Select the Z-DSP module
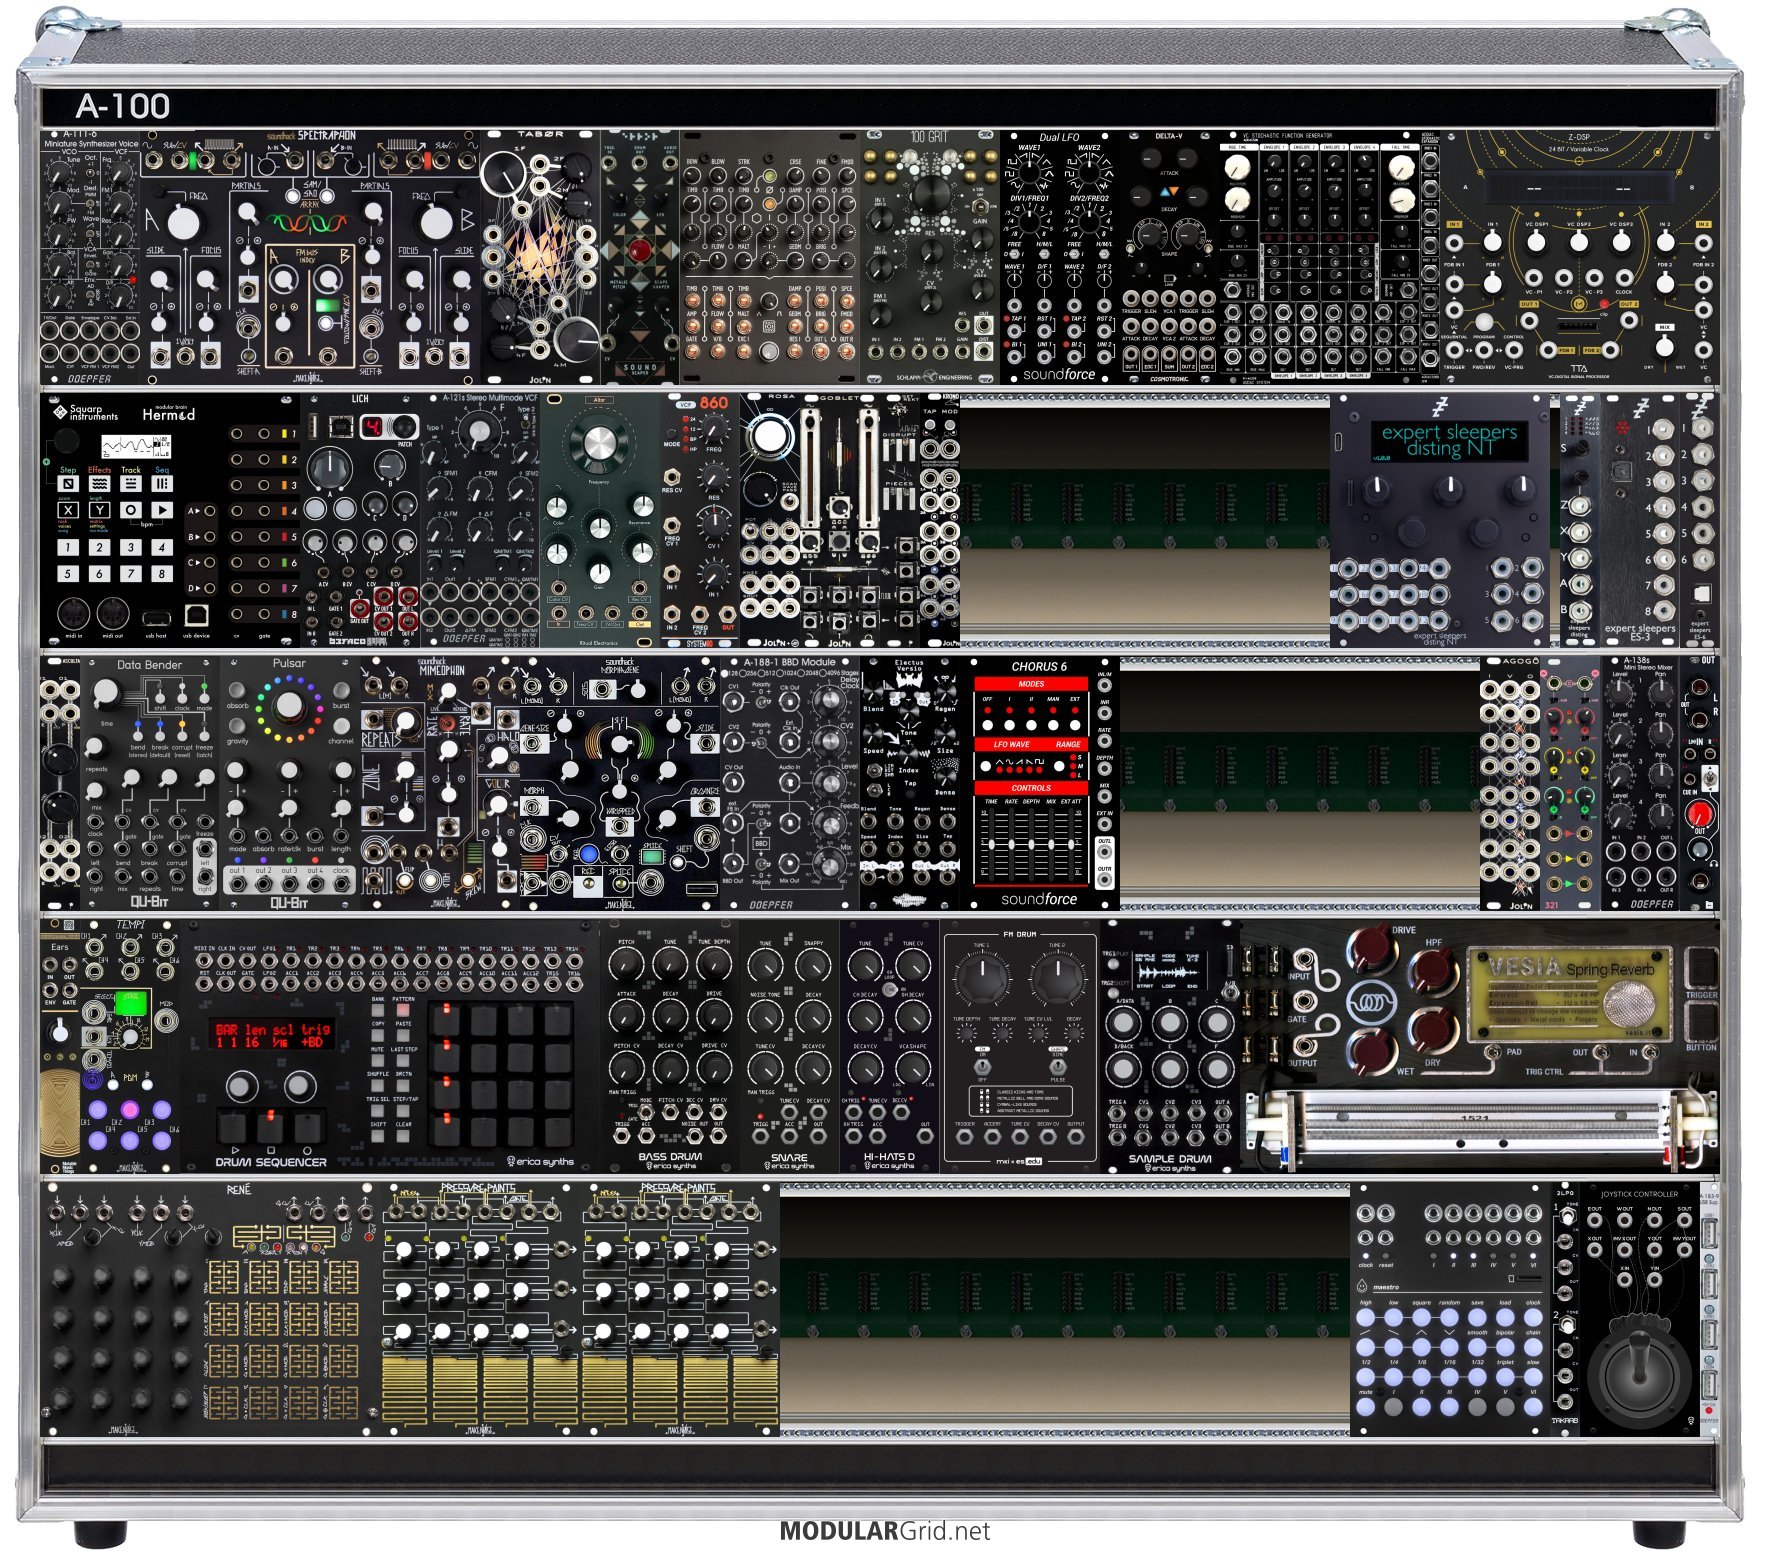This screenshot has width=1771, height=1552. tap(1579, 256)
